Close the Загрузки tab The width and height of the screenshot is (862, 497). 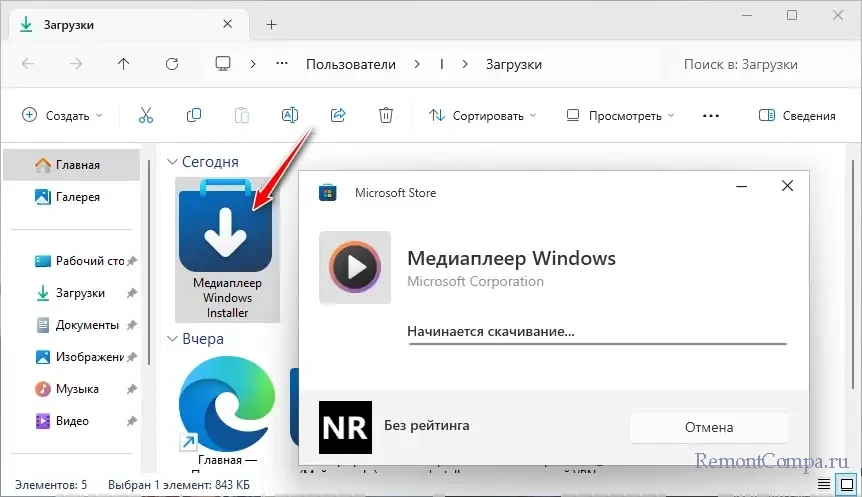[228, 24]
